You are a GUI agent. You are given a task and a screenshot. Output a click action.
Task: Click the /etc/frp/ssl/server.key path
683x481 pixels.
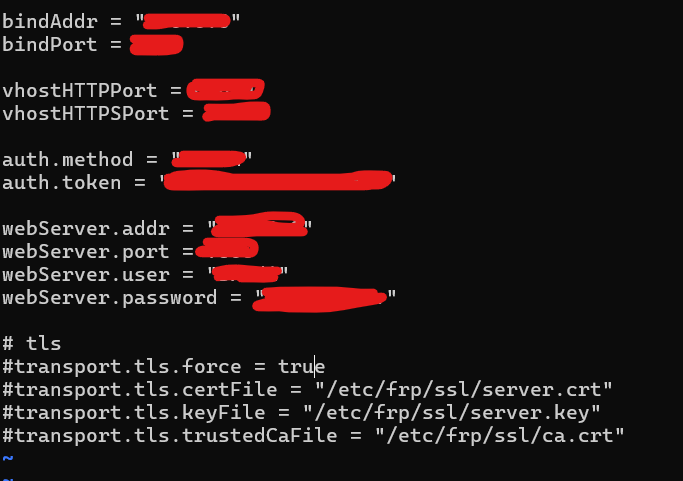point(452,413)
